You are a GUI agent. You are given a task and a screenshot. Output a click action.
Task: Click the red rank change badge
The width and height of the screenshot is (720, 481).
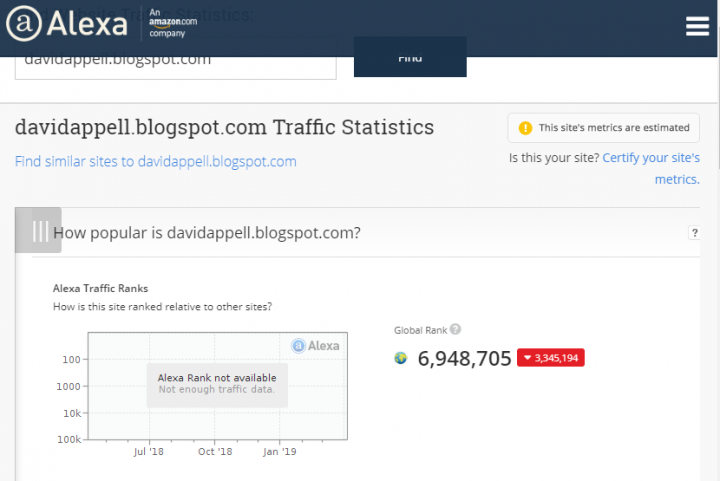tap(552, 358)
